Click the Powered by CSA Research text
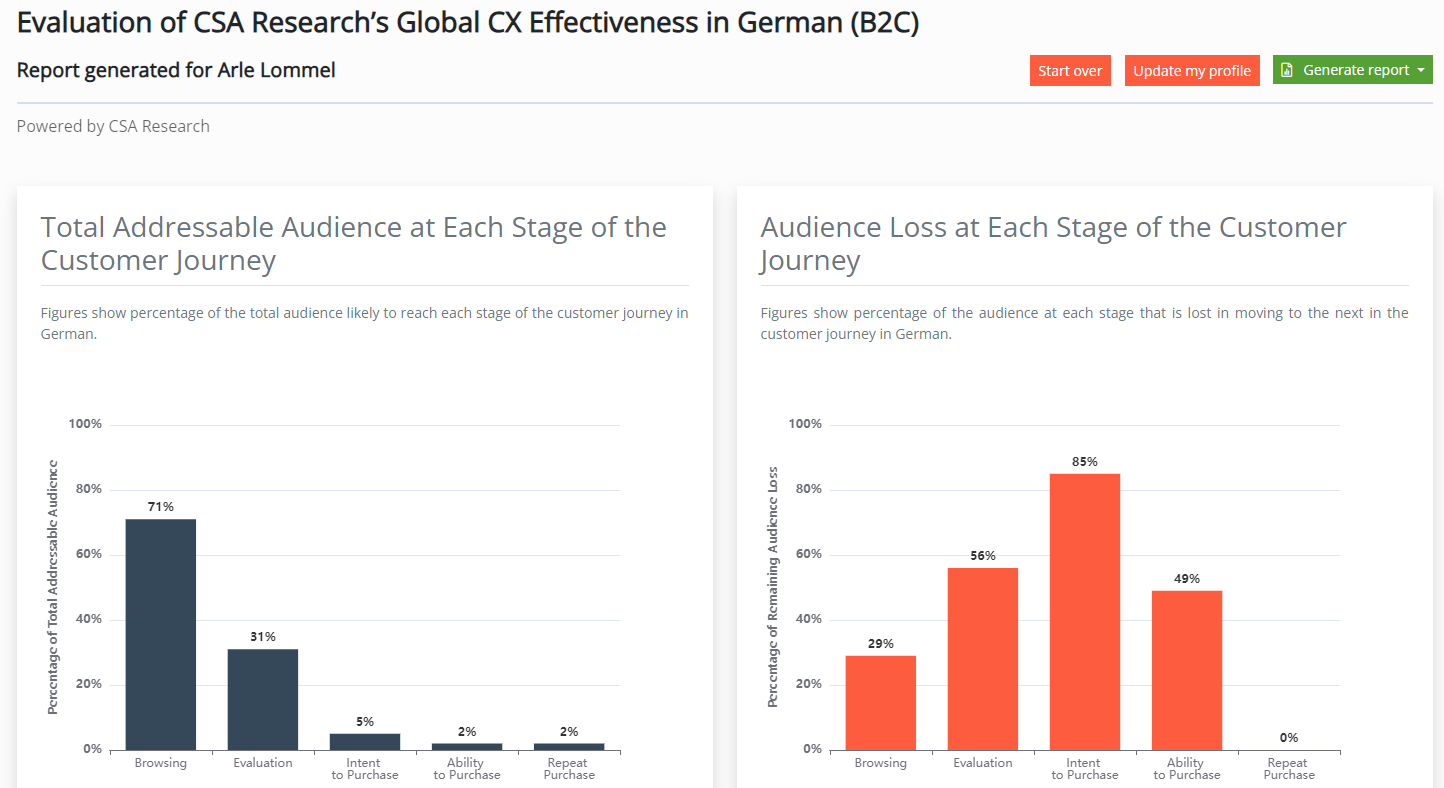The width and height of the screenshot is (1444, 788). tap(113, 126)
